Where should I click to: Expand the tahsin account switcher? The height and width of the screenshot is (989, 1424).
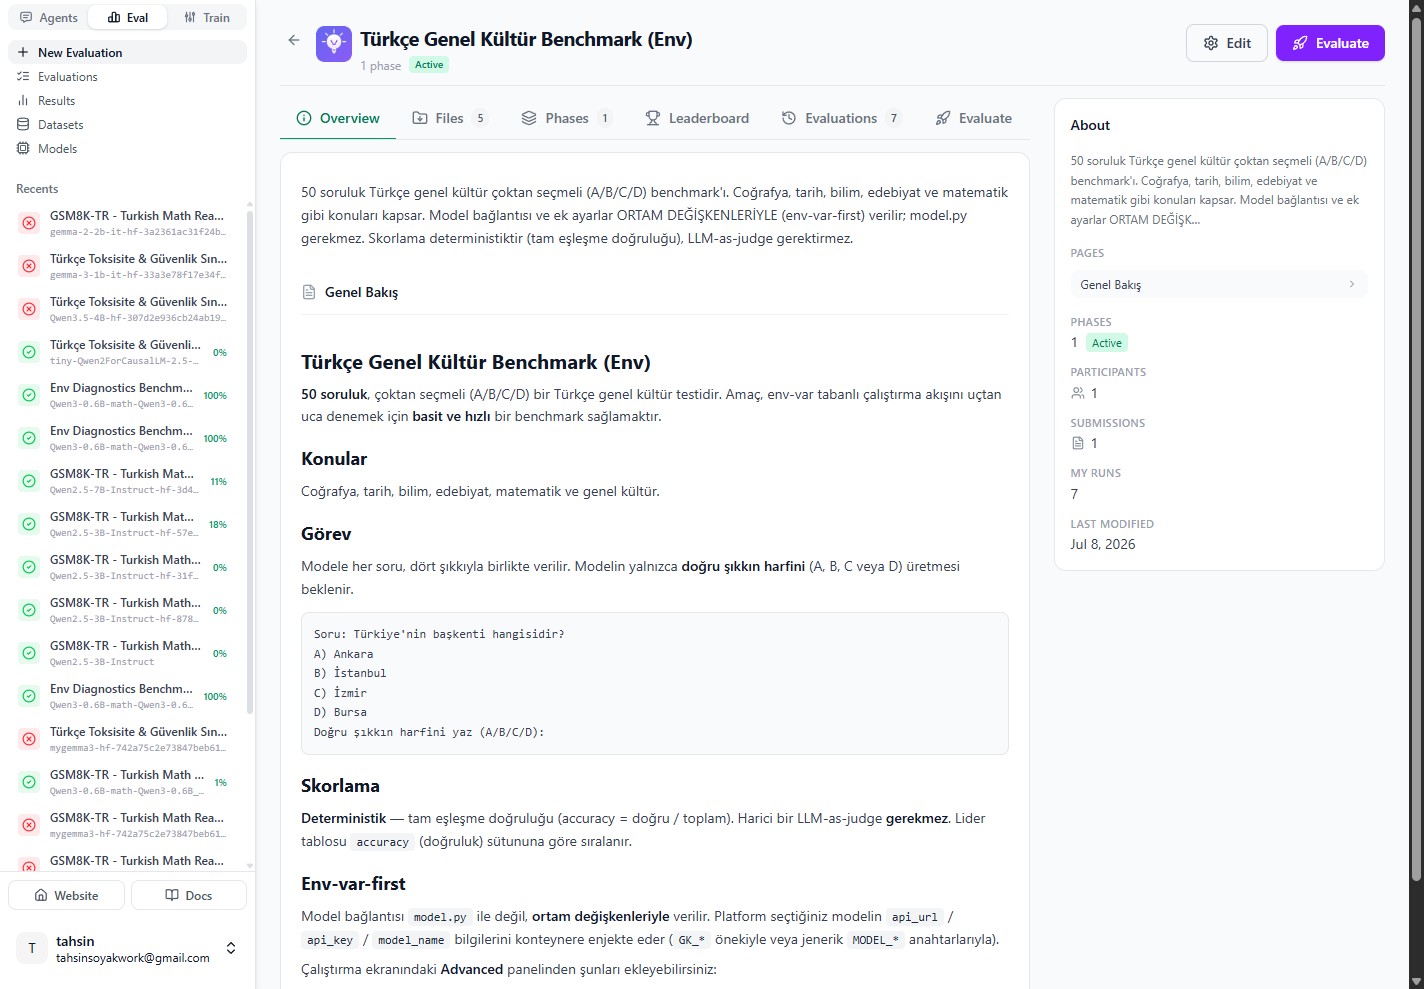pos(231,948)
